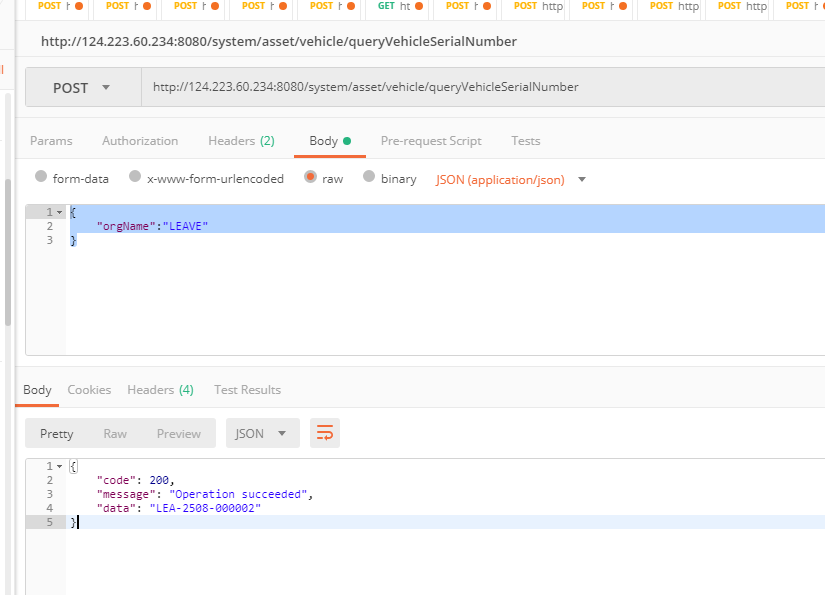Screen dimensions: 825x595
Task: Select the binary body type option
Action: click(x=369, y=178)
